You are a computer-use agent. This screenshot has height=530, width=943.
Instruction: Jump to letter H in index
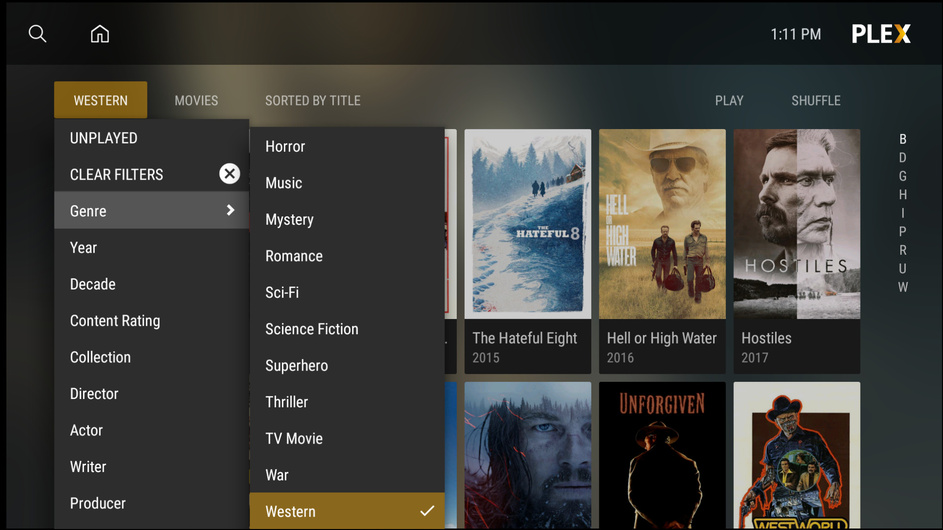point(903,194)
